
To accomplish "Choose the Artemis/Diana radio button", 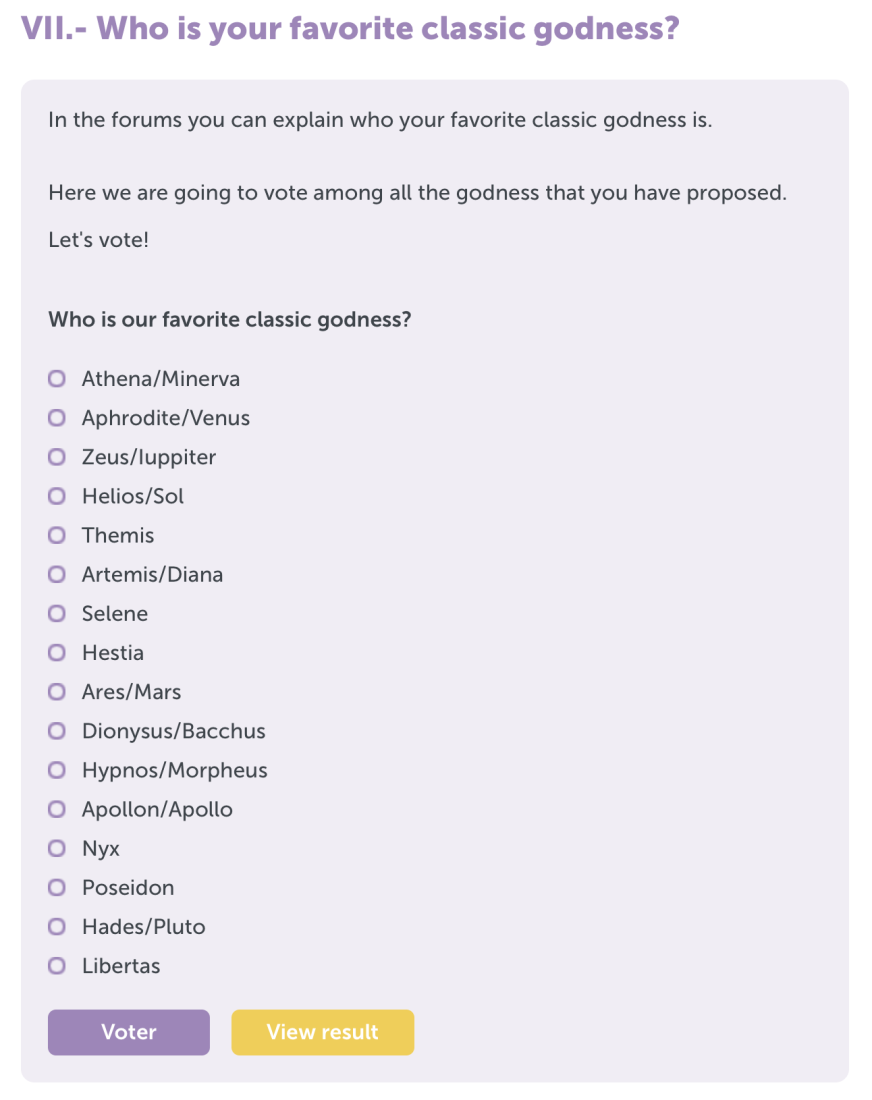I will 57,575.
